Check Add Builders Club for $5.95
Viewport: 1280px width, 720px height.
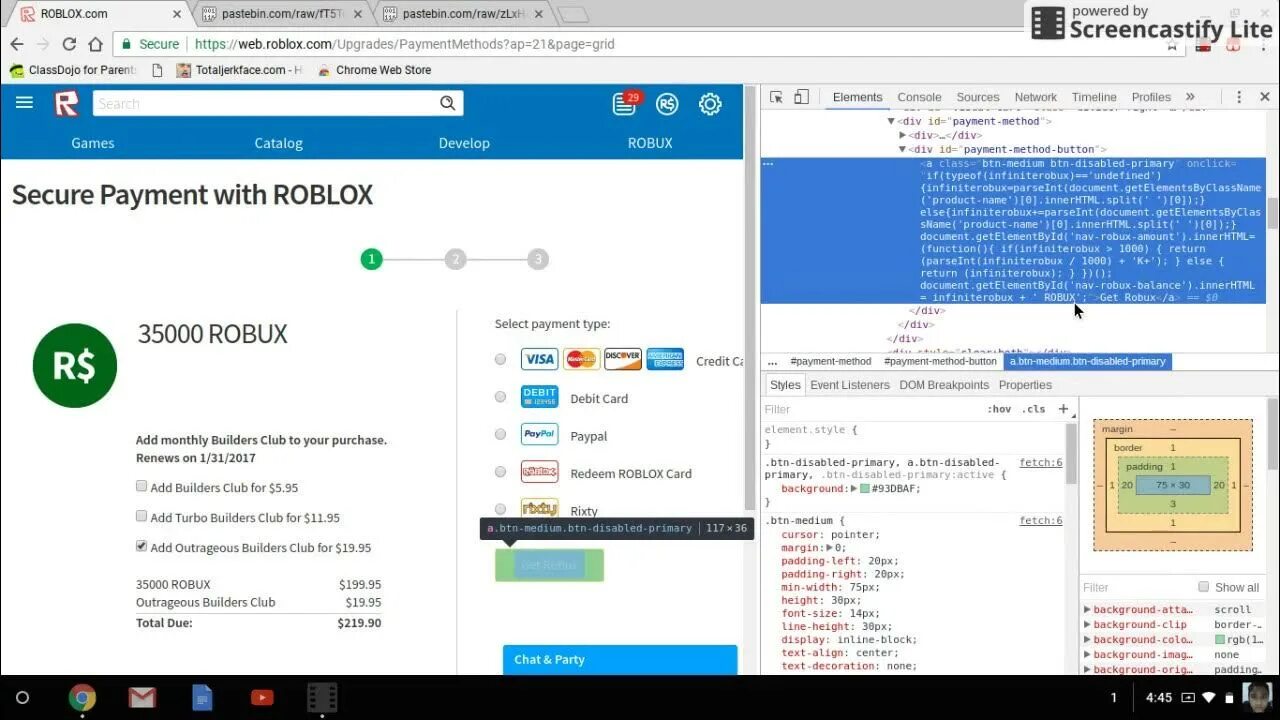(x=142, y=487)
